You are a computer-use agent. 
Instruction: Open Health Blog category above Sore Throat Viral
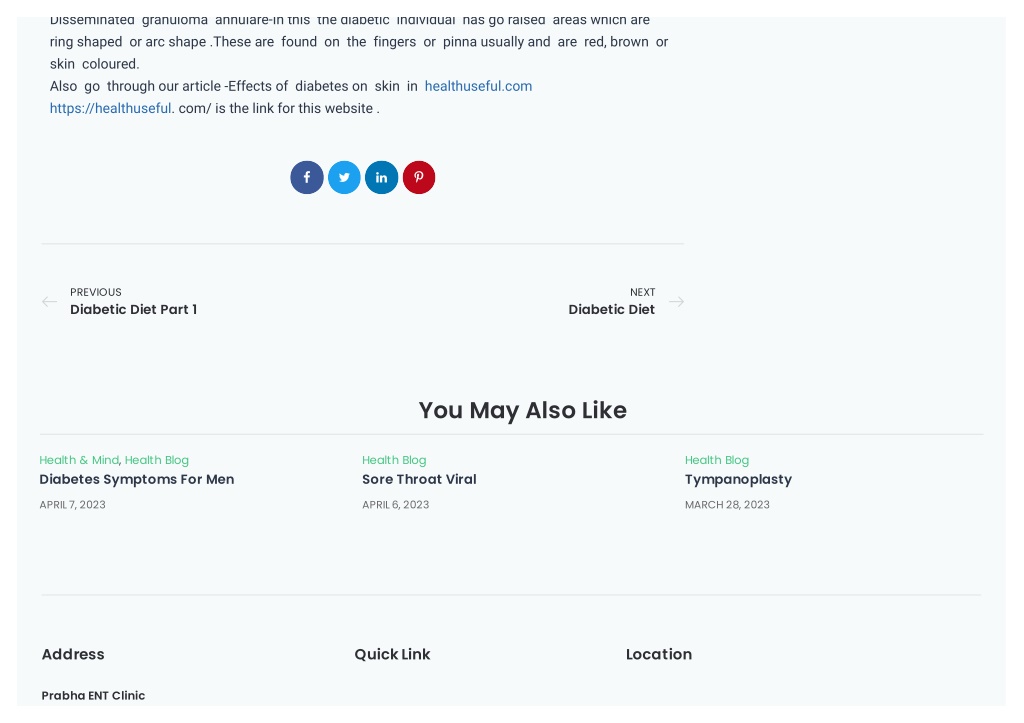(394, 460)
